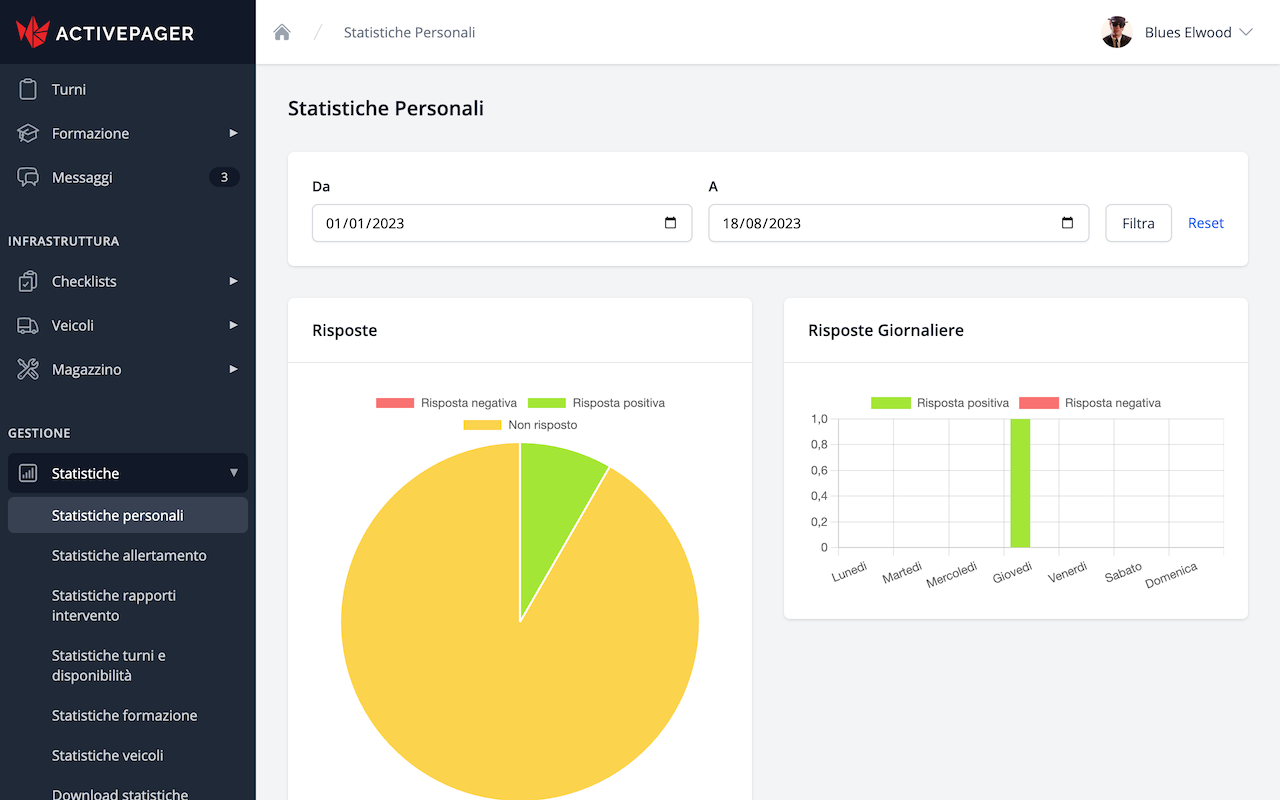Collapse the Statistiche menu arrow
Image resolution: width=1280 pixels, height=800 pixels.
point(233,473)
